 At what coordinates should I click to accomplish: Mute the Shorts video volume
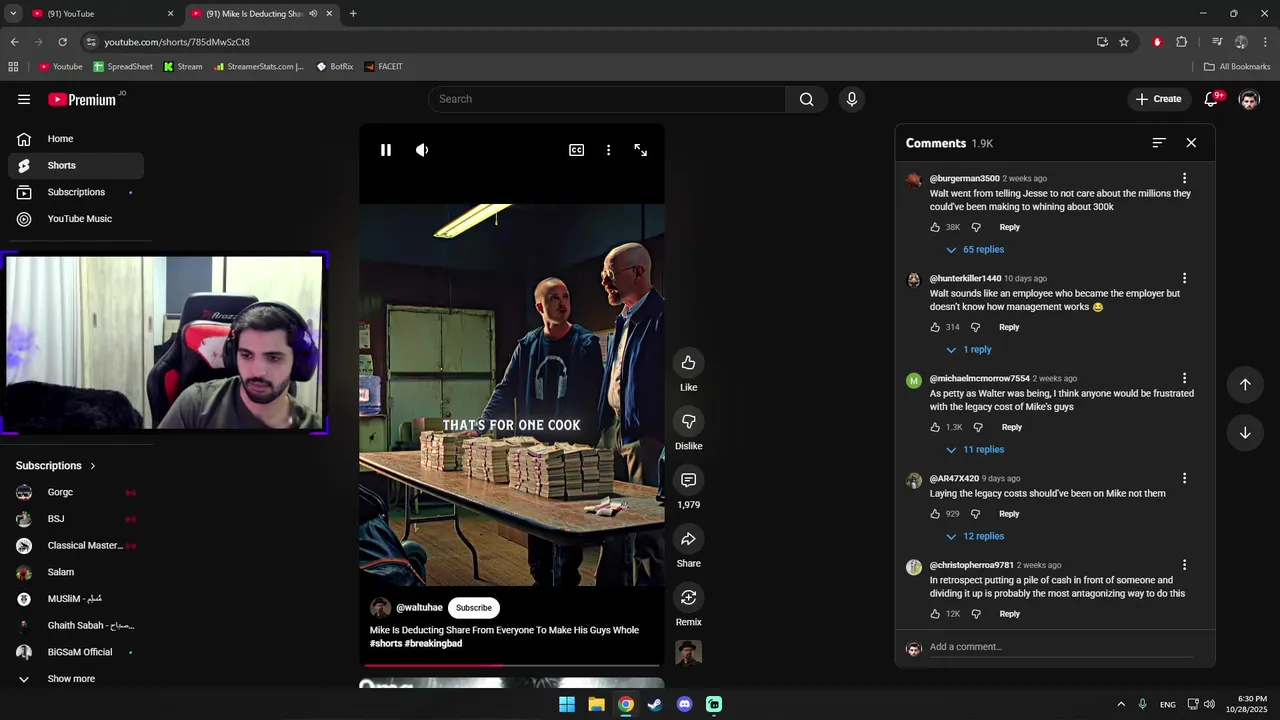point(422,150)
